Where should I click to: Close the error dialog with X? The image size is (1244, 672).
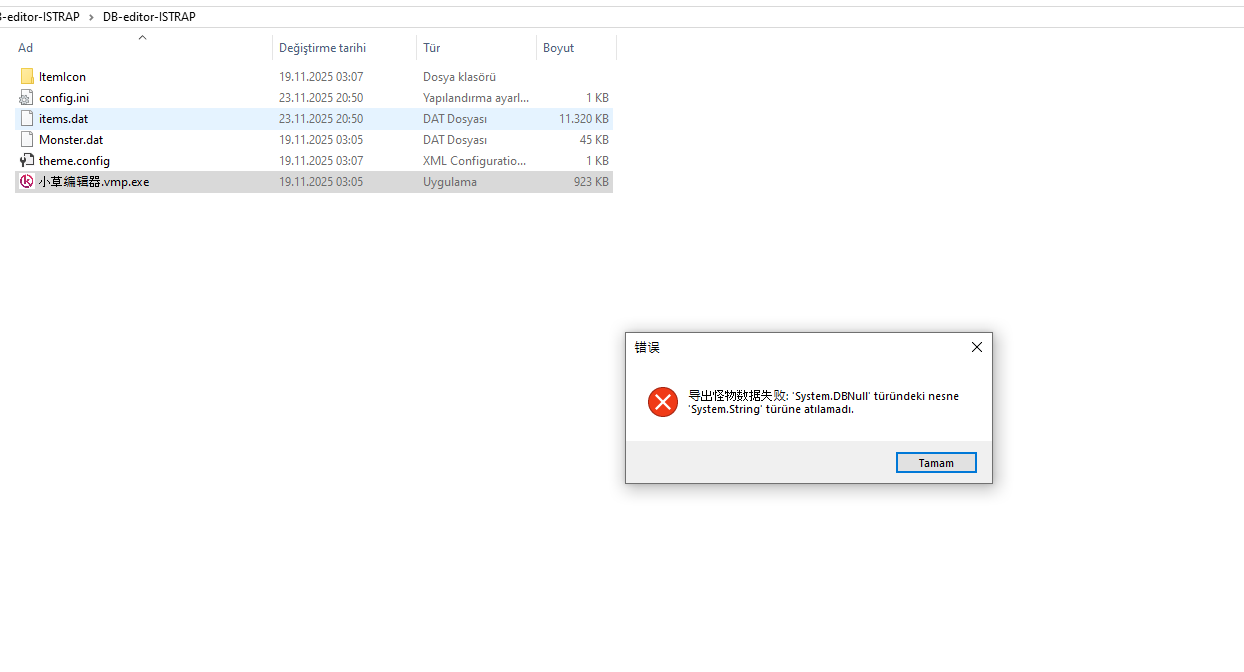tap(977, 347)
